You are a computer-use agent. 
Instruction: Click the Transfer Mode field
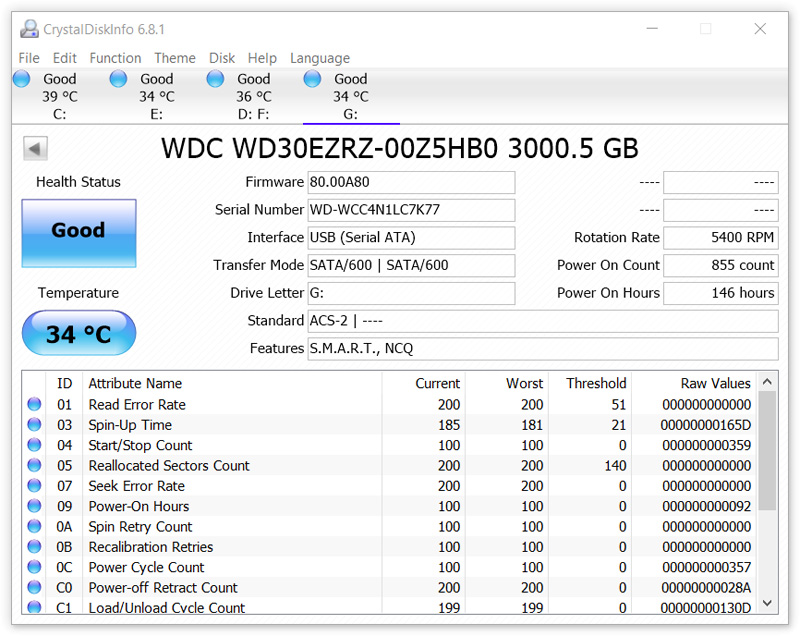coord(411,265)
